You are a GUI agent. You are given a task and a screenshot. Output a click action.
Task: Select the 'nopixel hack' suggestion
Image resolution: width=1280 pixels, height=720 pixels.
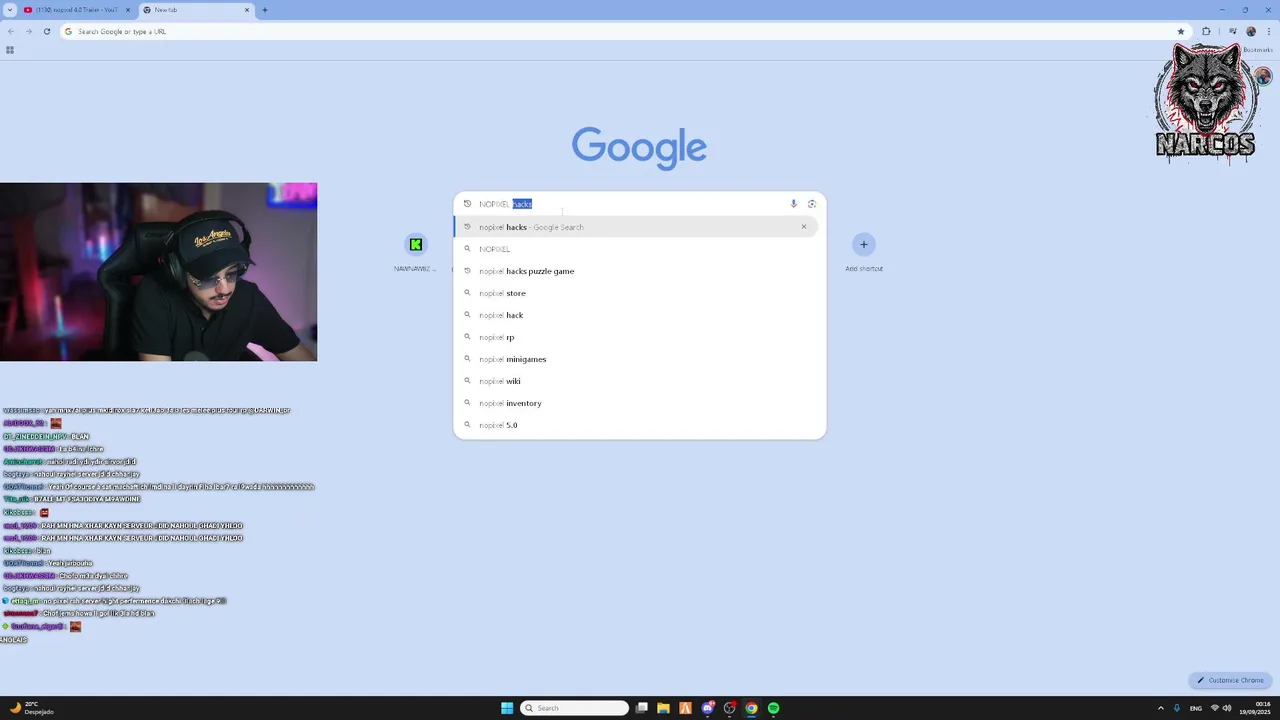click(636, 315)
